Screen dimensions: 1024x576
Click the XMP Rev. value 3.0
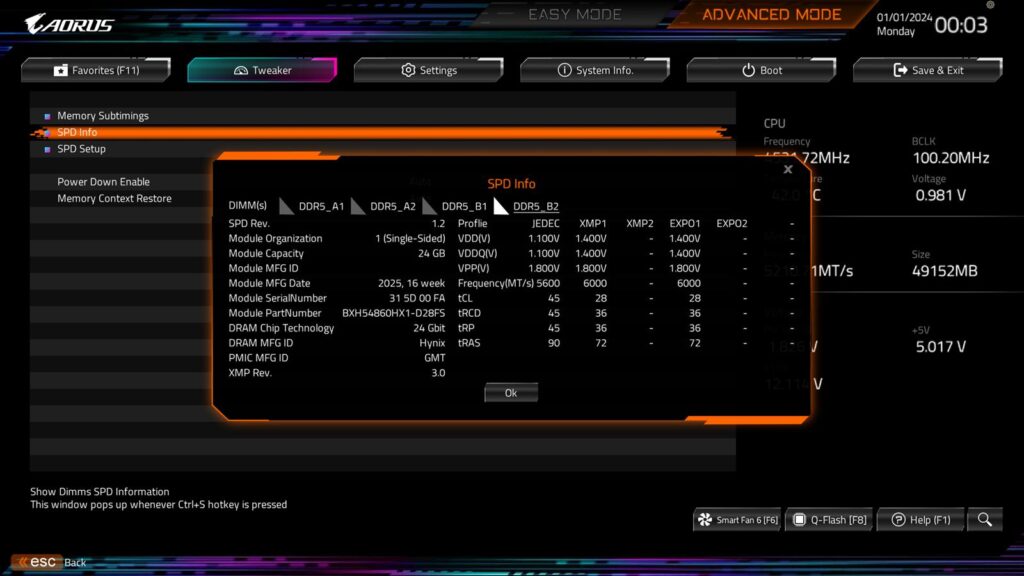(x=438, y=373)
